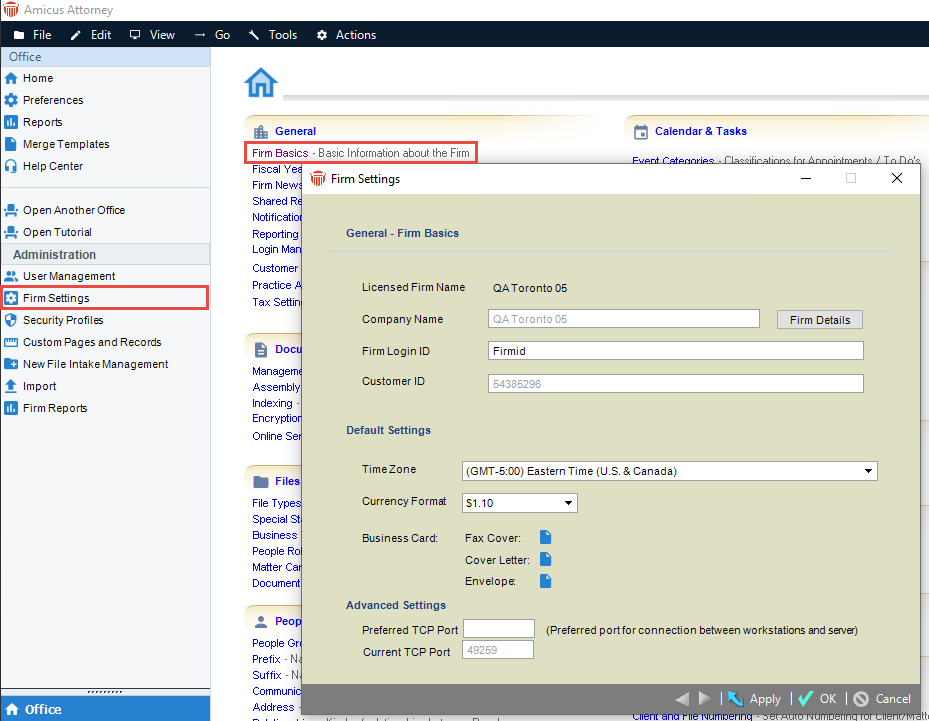The image size is (929, 721).
Task: Click the Administration sidebar section header
Action: 105,254
